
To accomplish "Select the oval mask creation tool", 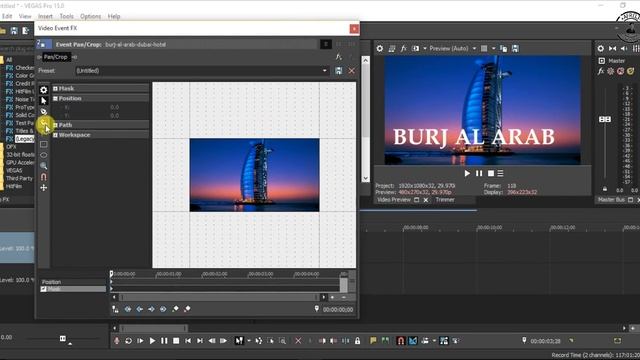I will click(44, 155).
